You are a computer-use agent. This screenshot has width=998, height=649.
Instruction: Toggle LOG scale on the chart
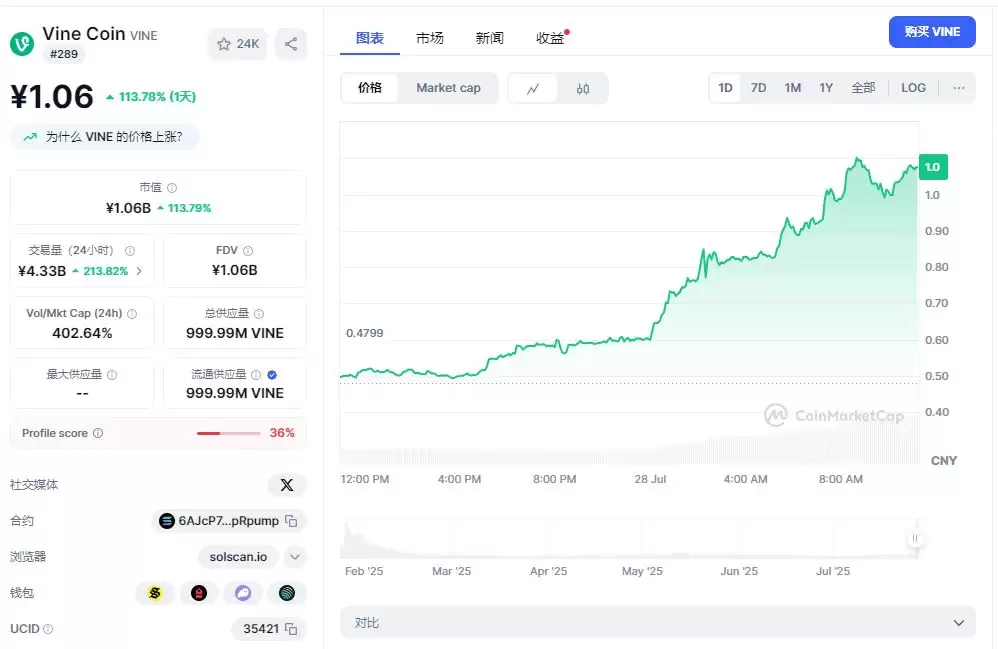913,88
